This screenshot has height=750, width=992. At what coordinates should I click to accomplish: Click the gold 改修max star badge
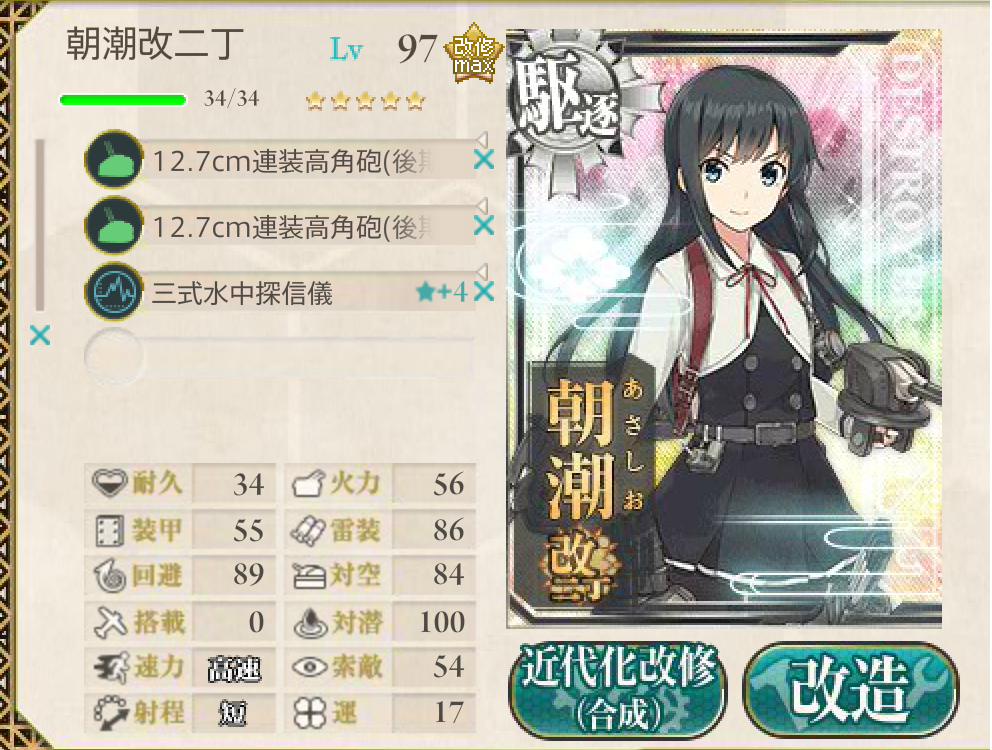point(473,54)
